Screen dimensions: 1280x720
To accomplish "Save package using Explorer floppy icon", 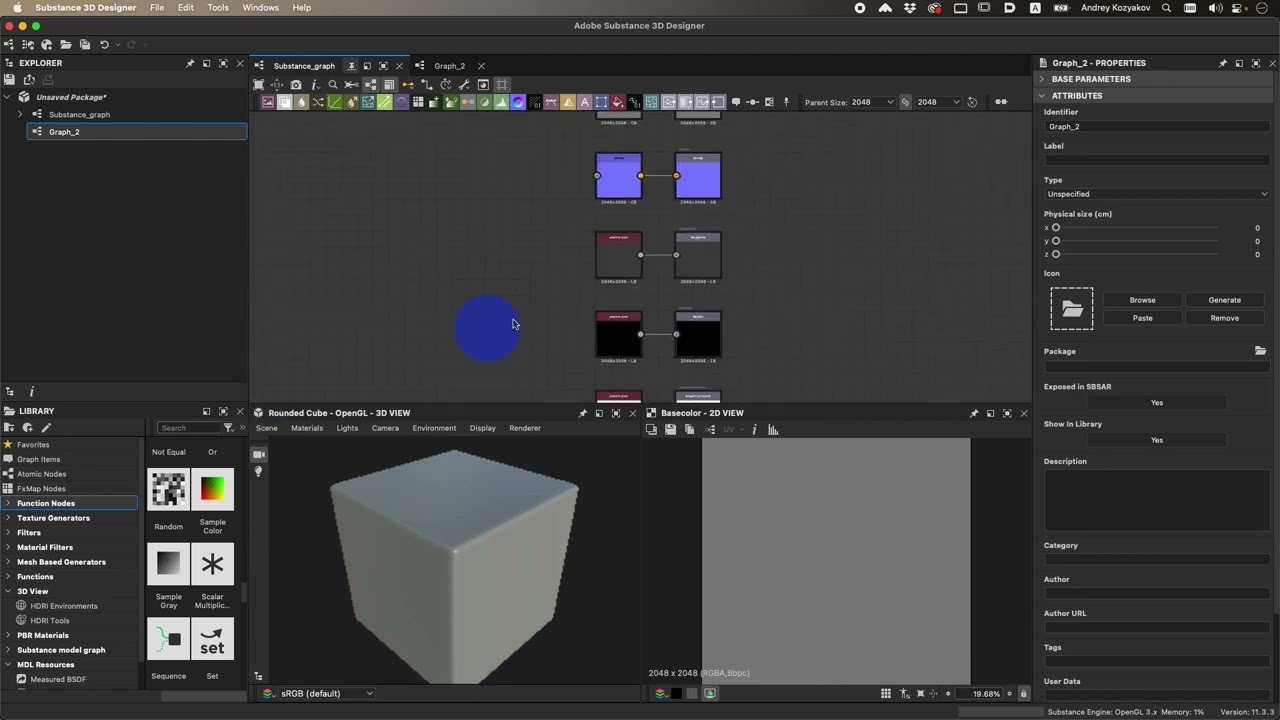I will [9, 80].
